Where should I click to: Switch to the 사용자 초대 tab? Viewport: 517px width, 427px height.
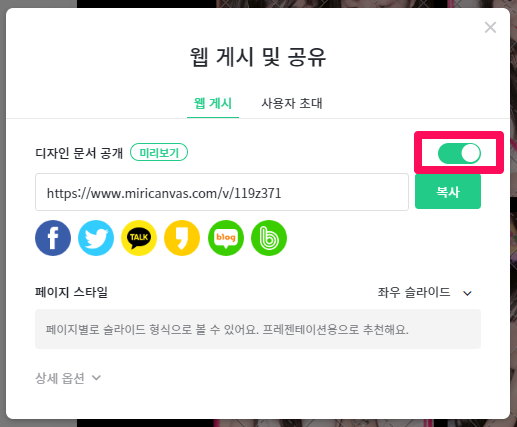pyautogui.click(x=292, y=103)
